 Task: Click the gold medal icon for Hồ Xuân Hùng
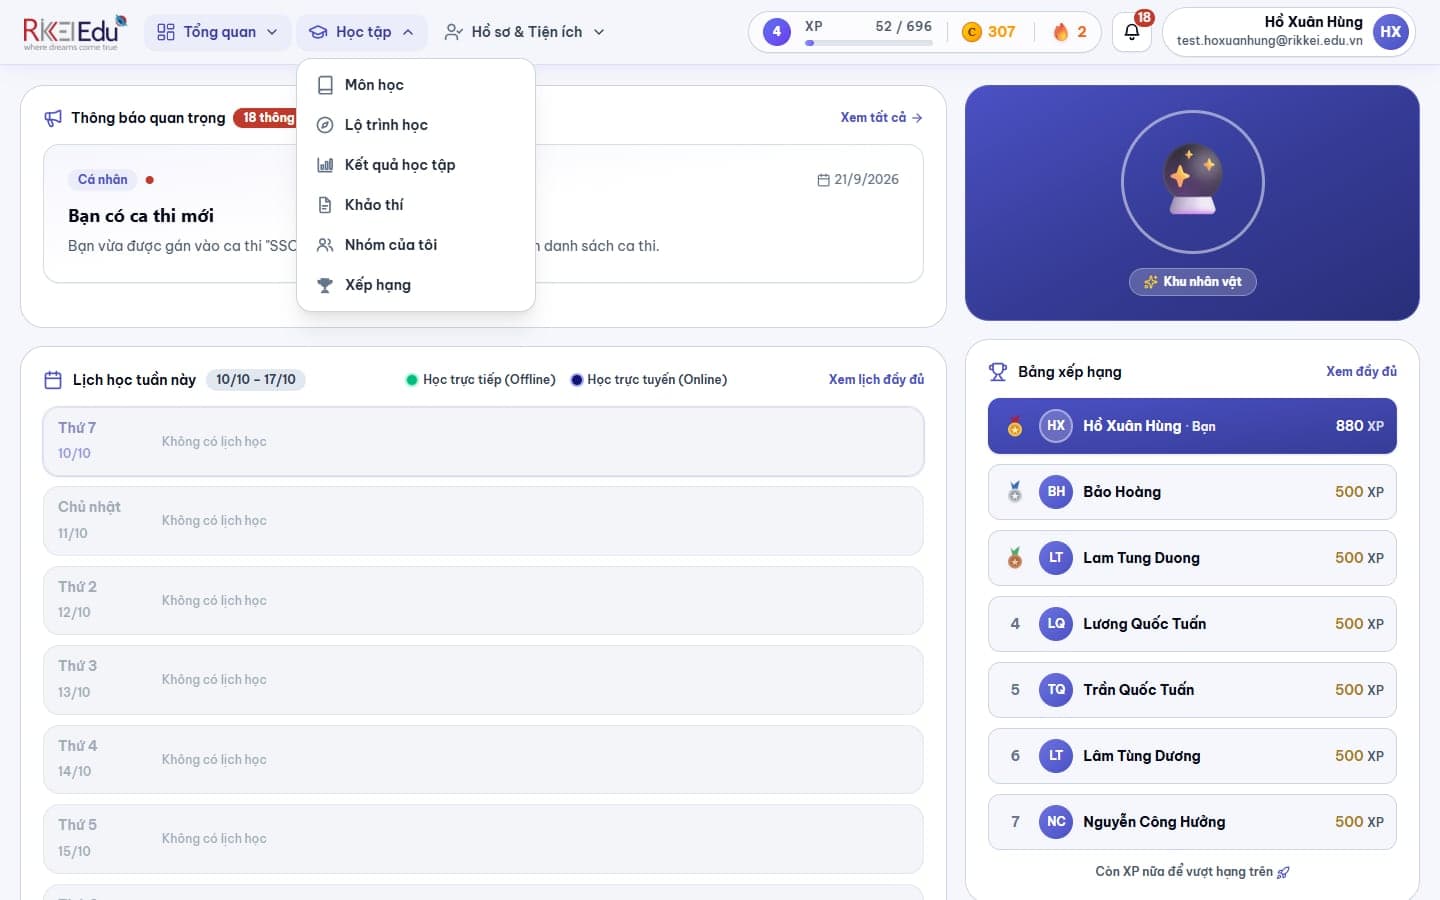point(1015,426)
